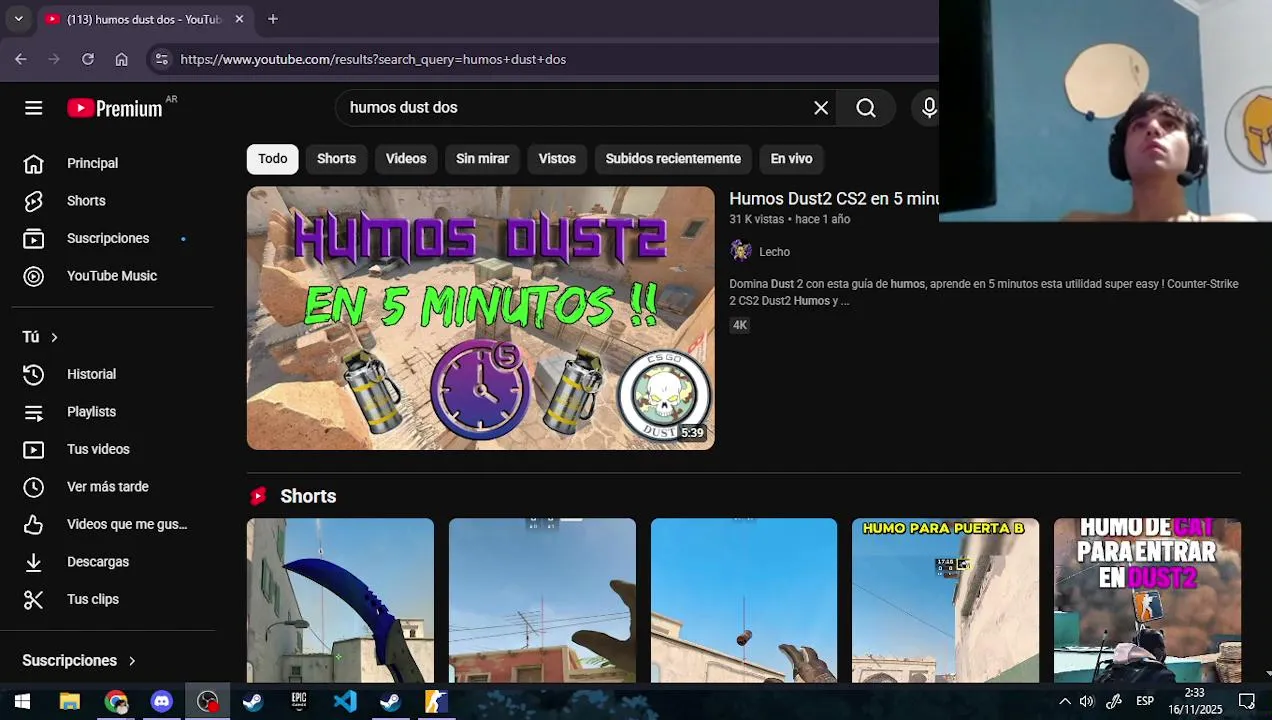
Task: Clear the search box with the X
Action: 821,108
